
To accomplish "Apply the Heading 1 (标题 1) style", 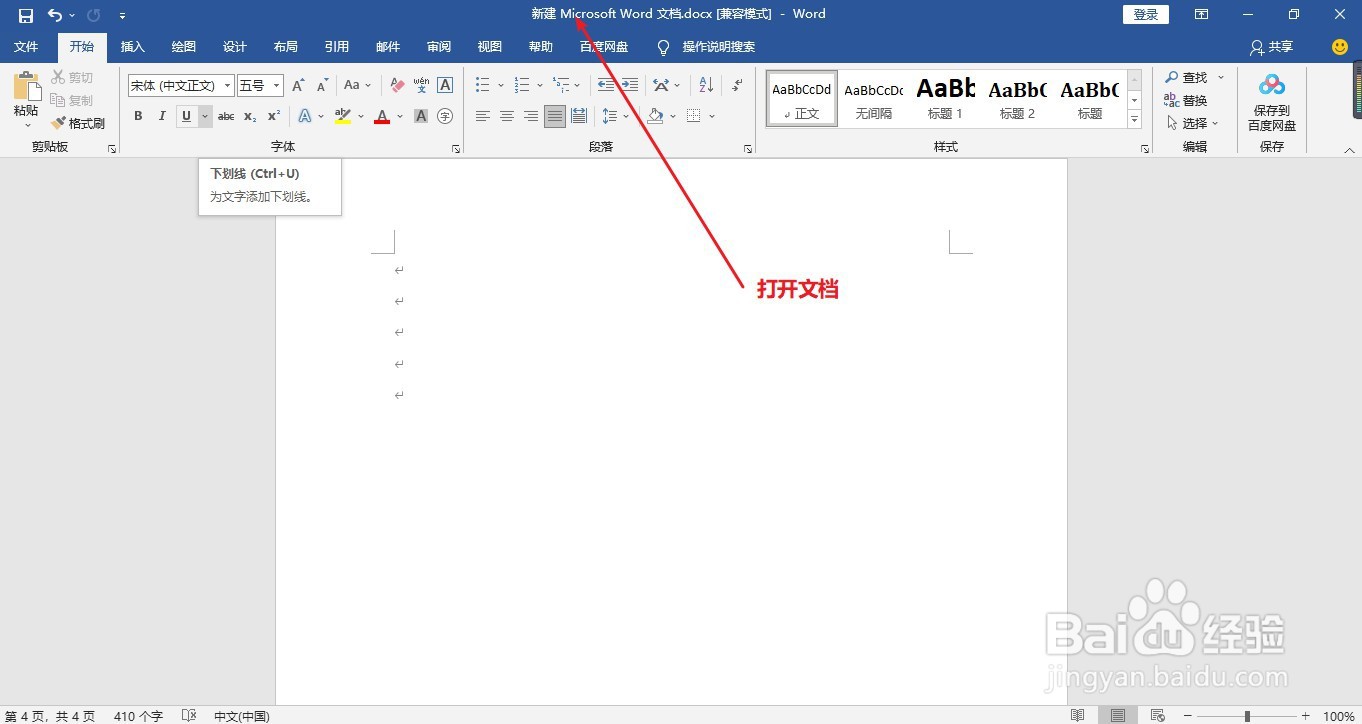I will click(x=945, y=98).
